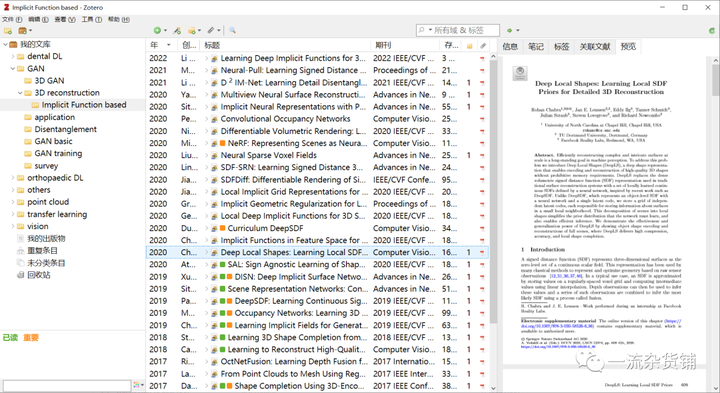Select the survey collection

[x=46, y=166]
